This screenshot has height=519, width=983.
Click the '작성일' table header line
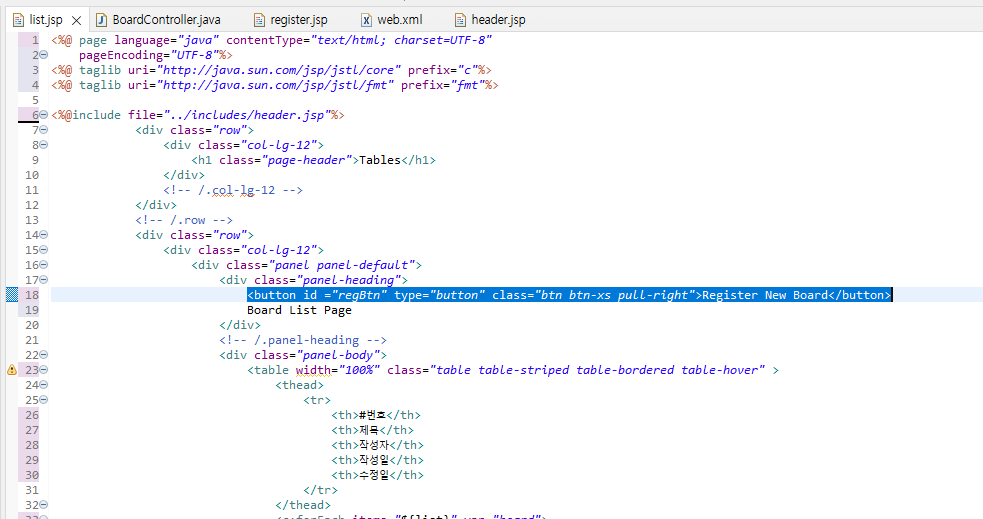(x=377, y=460)
